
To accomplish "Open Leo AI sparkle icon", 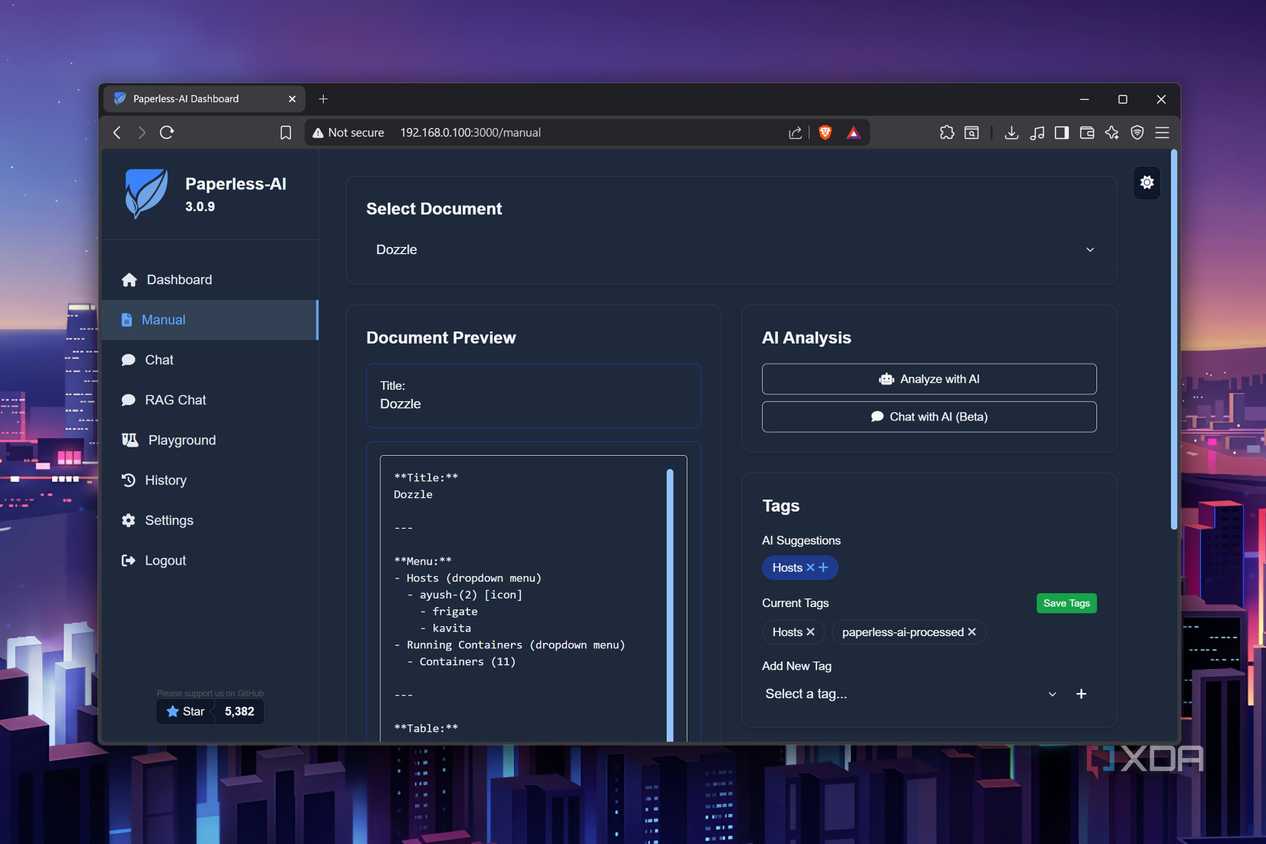I will coord(1112,132).
